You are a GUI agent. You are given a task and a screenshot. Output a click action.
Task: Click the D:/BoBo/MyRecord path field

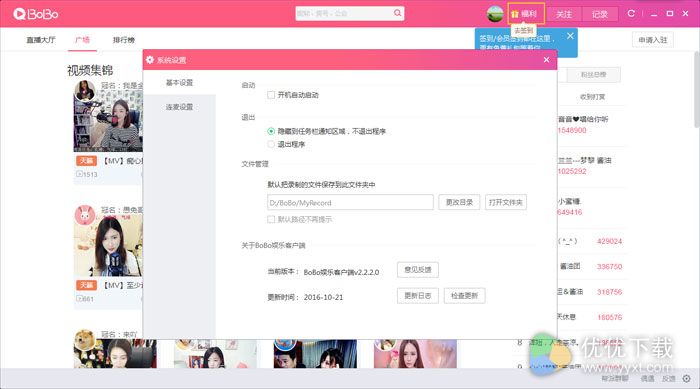tap(350, 202)
